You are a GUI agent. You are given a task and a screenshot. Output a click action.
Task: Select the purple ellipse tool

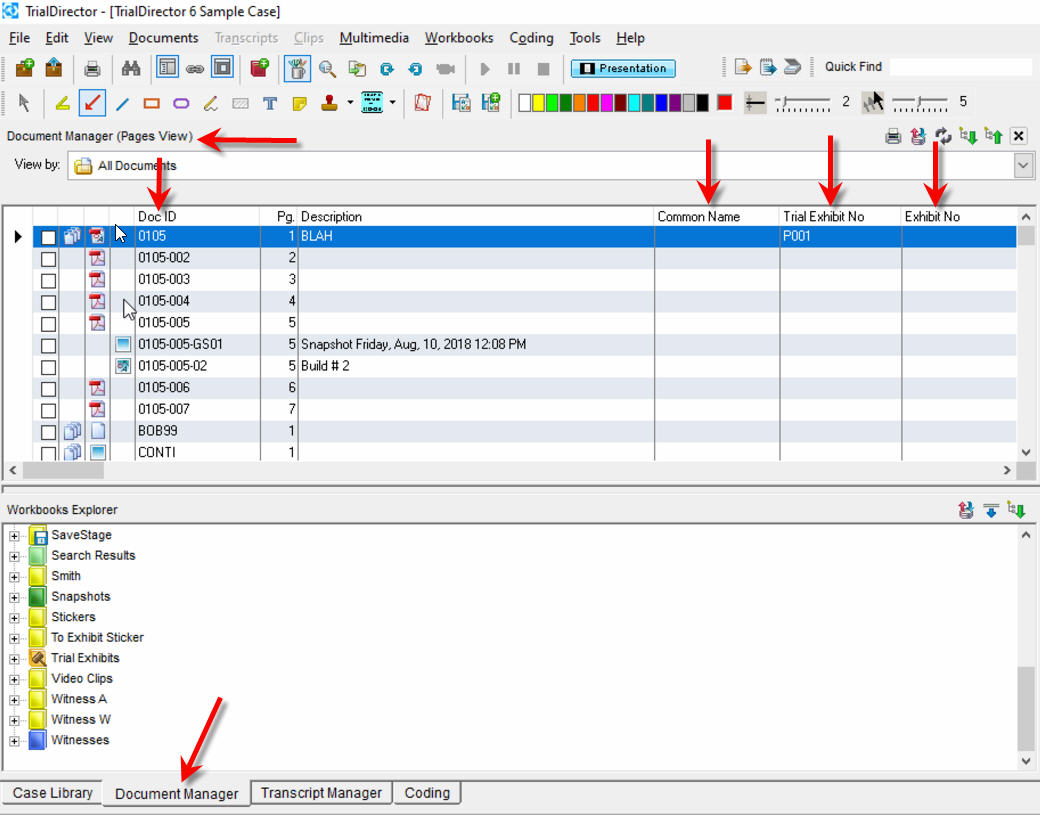[x=181, y=103]
